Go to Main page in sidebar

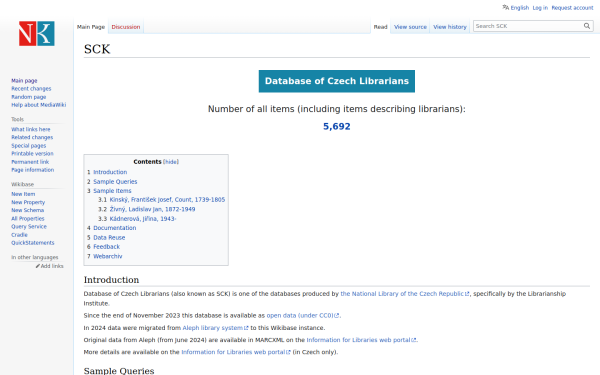tap(24, 81)
